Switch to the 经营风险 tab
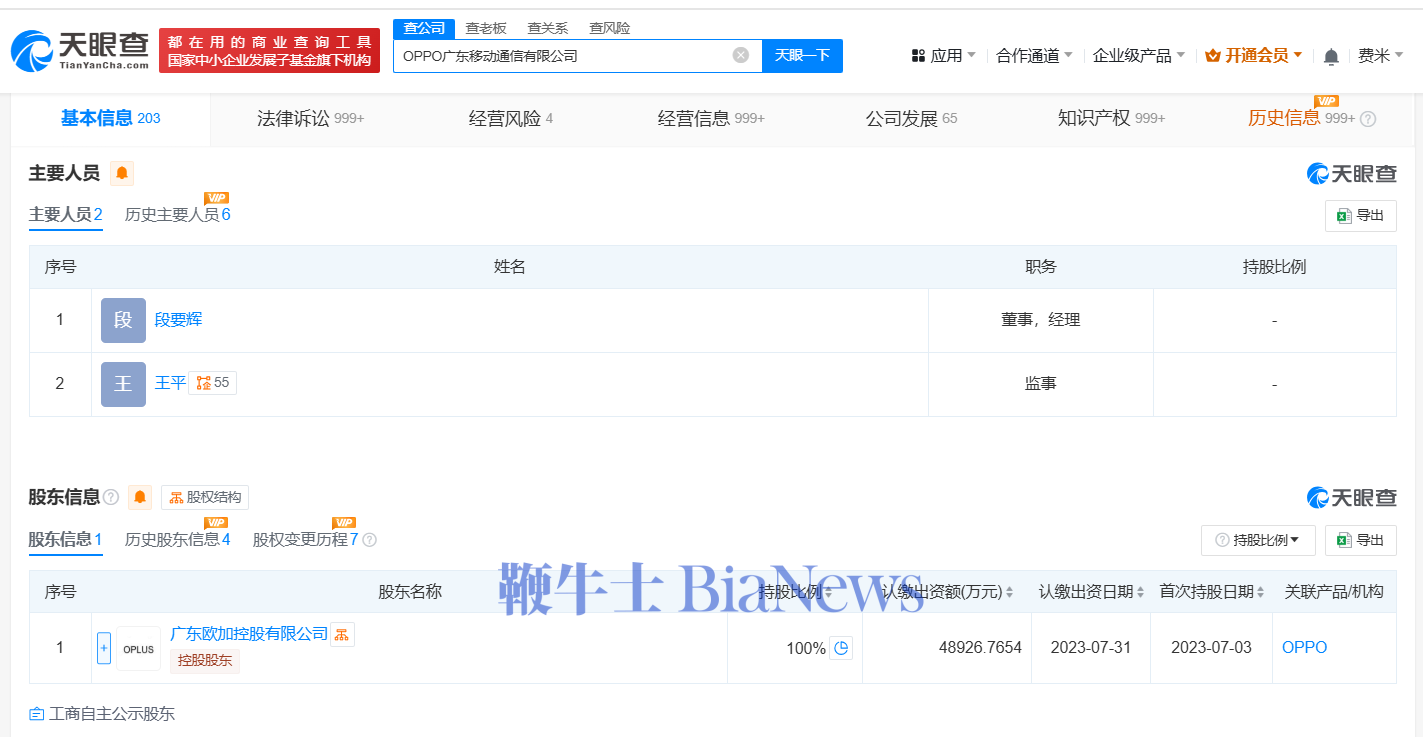The width and height of the screenshot is (1423, 737). tap(511, 119)
